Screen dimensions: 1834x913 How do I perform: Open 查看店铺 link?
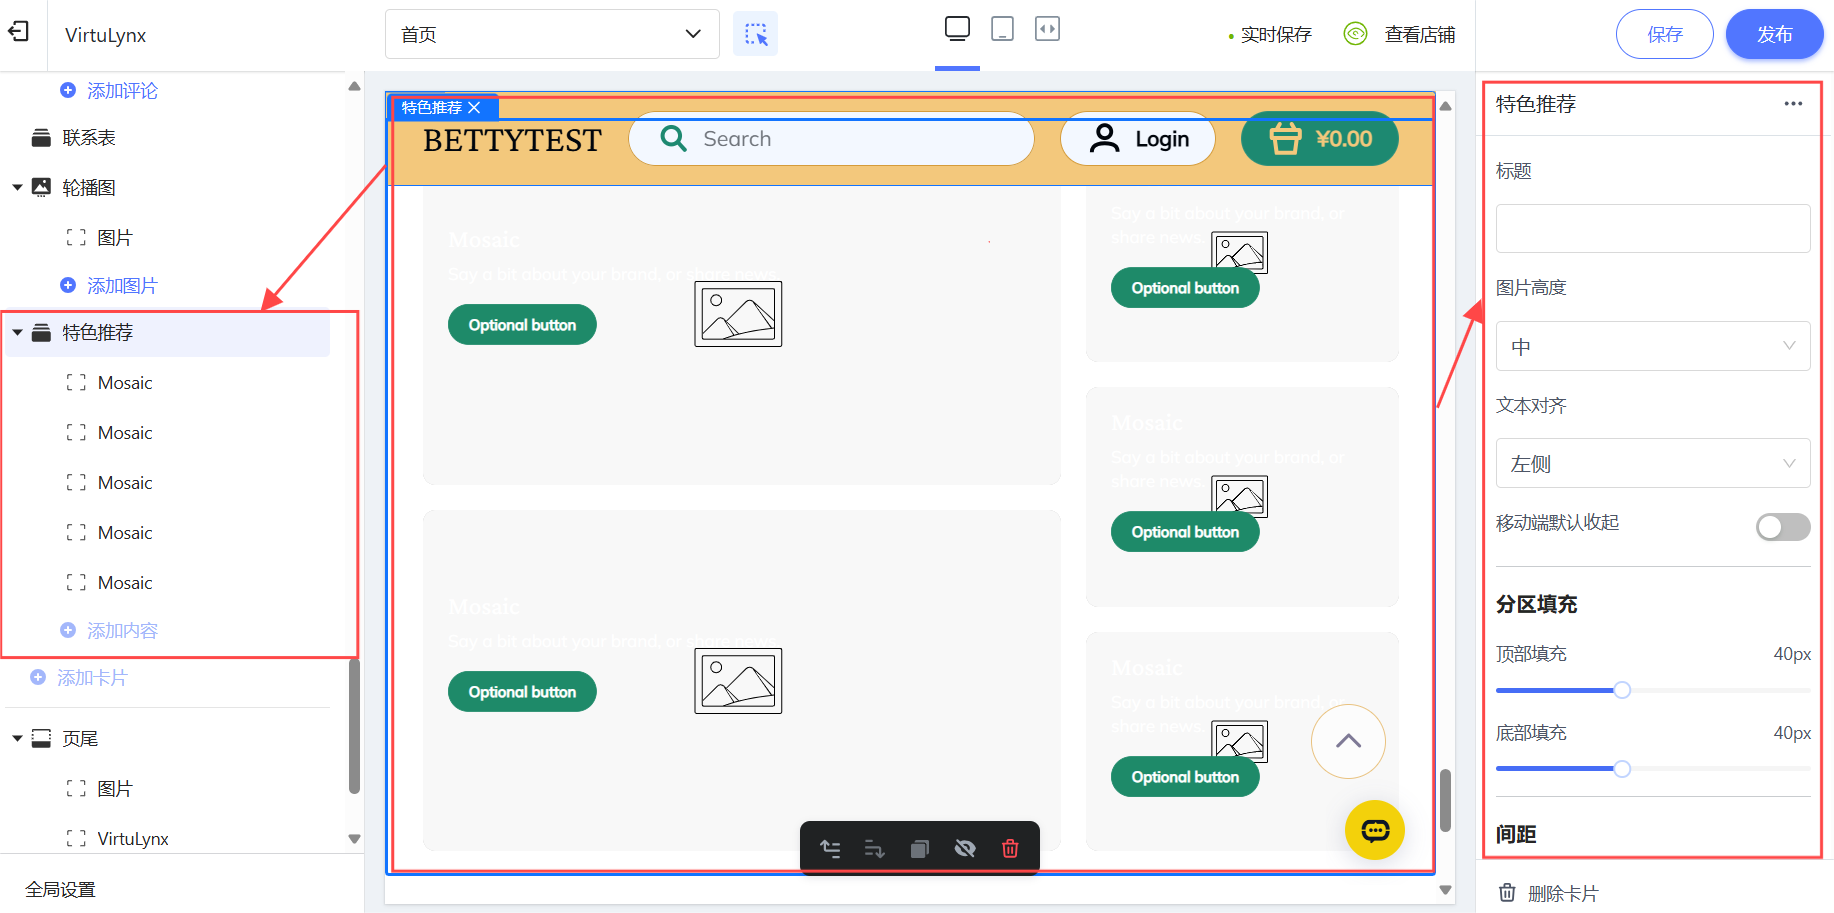pos(1419,35)
